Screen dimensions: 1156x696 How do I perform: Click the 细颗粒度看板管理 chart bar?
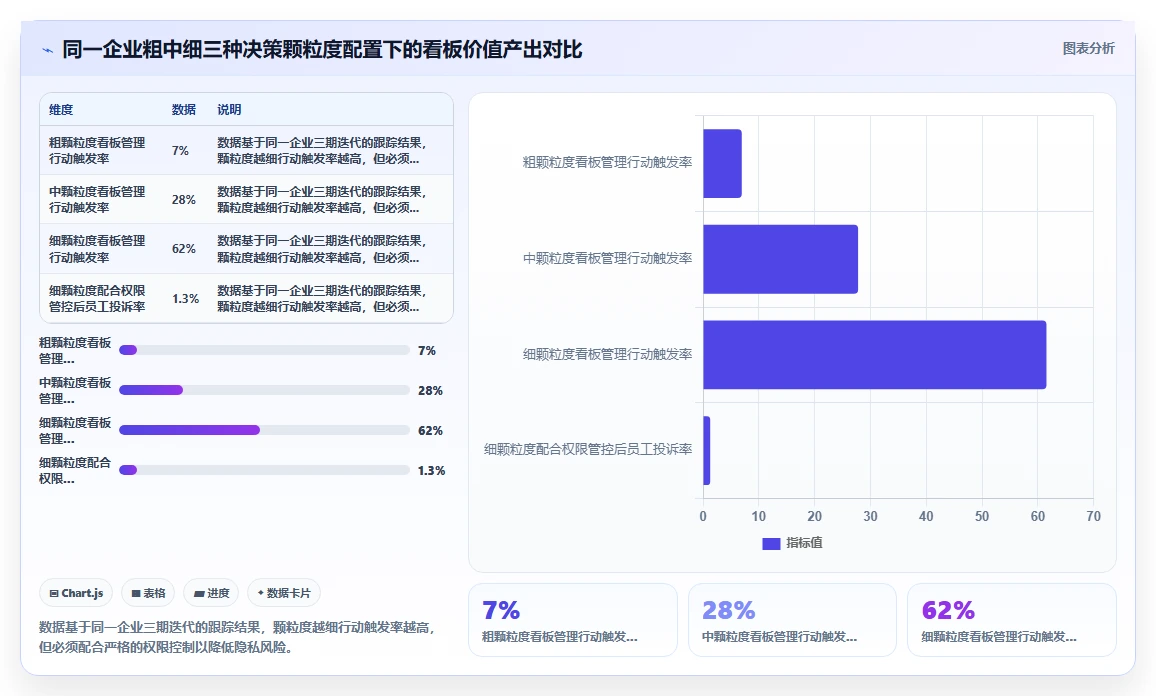tap(875, 355)
